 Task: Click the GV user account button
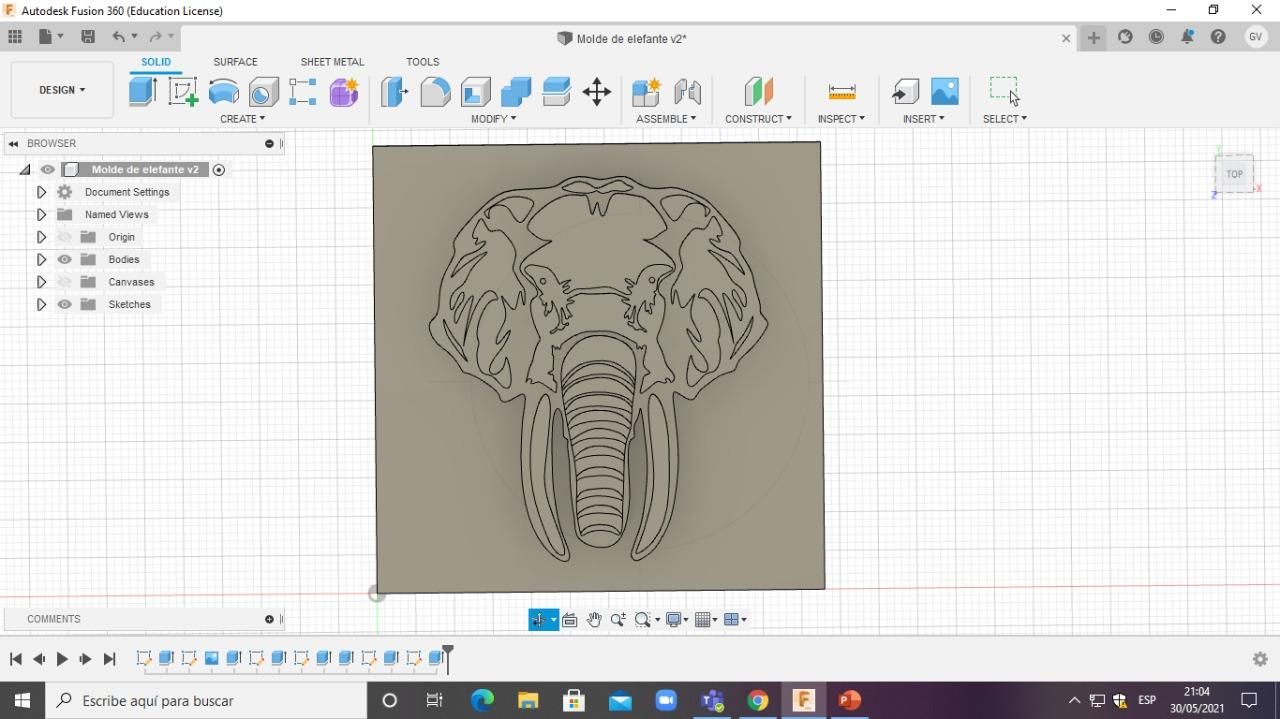coord(1256,37)
